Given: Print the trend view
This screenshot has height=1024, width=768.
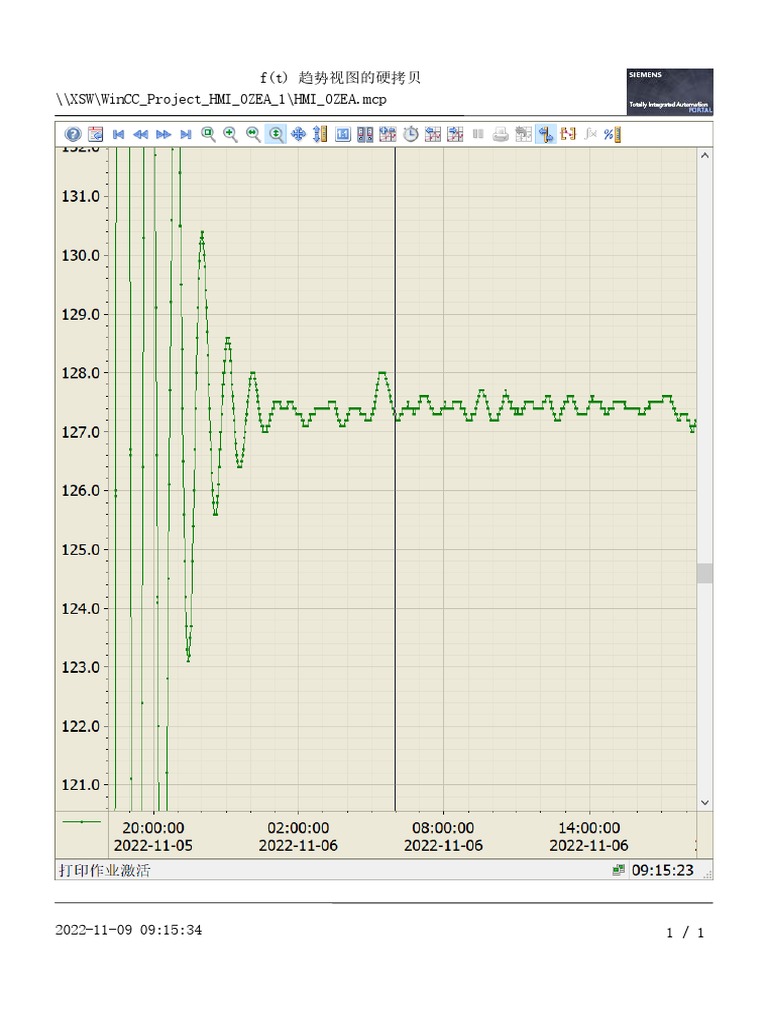Looking at the screenshot, I should [501, 135].
